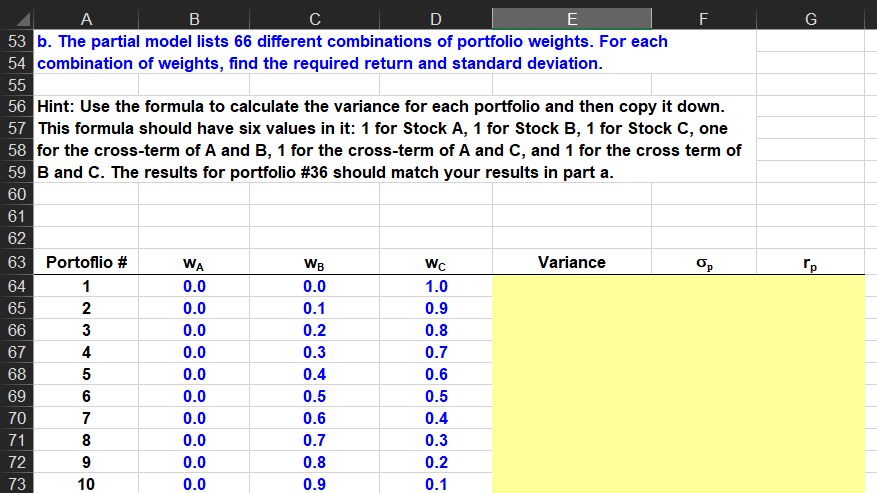877x493 pixels.
Task: Click wC value 0.3 in row 71
Action: pos(436,440)
